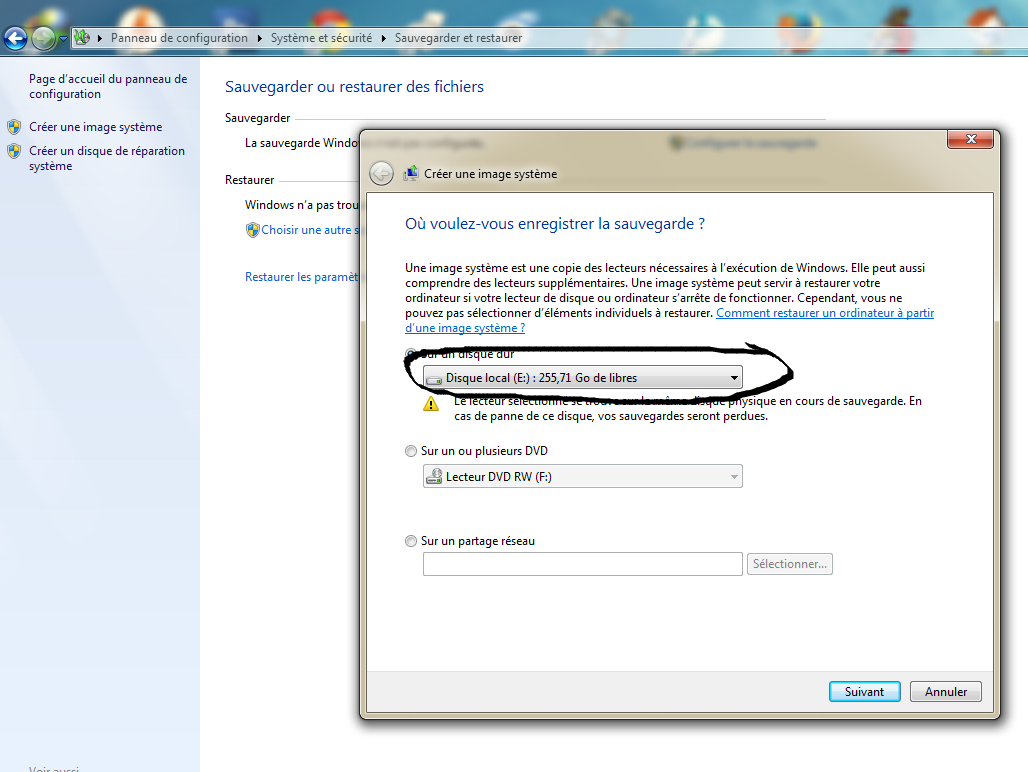Click shield icon beside Créer une image système
This screenshot has width=1028, height=772.
[14, 127]
